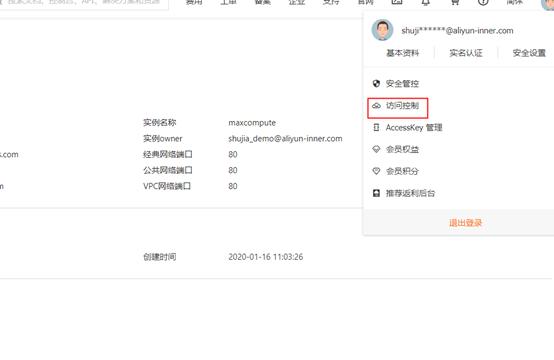Click the 创建时间 label
Image resolution: width=554 pixels, height=360 pixels.
(x=159, y=257)
